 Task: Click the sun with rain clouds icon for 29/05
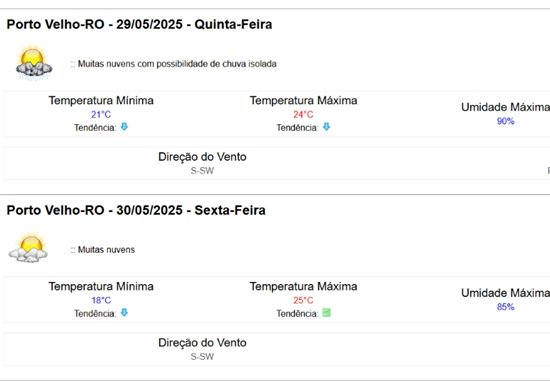pyautogui.click(x=34, y=62)
